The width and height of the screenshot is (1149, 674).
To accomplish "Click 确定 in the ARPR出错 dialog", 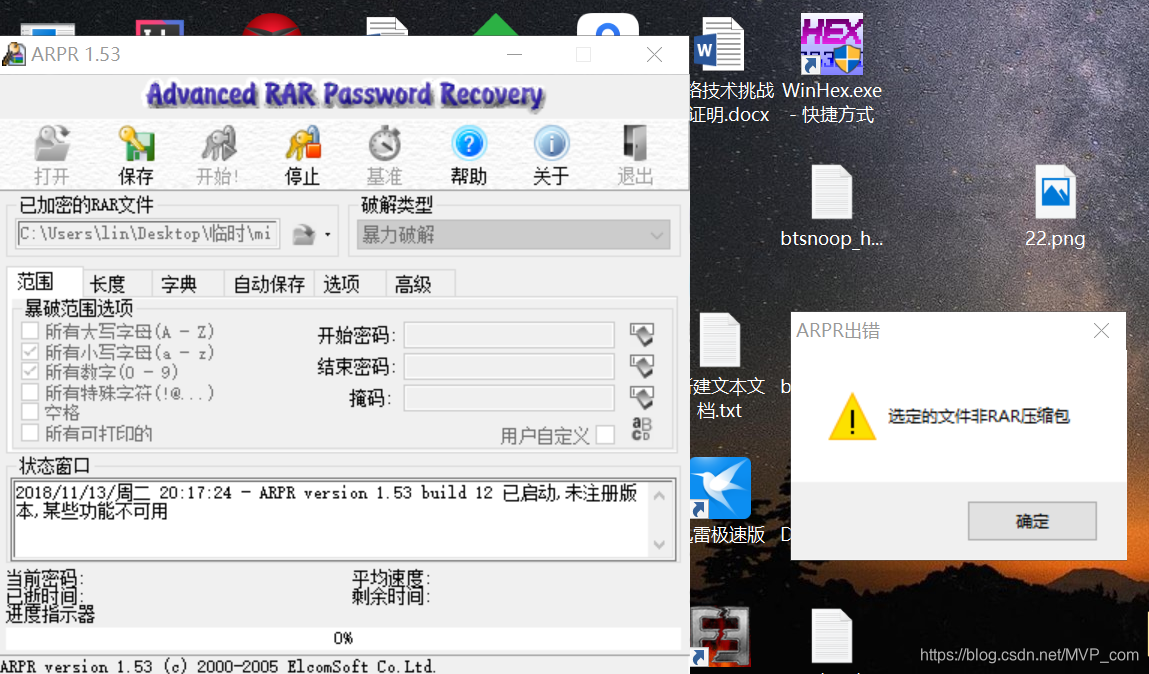I will pyautogui.click(x=1032, y=521).
